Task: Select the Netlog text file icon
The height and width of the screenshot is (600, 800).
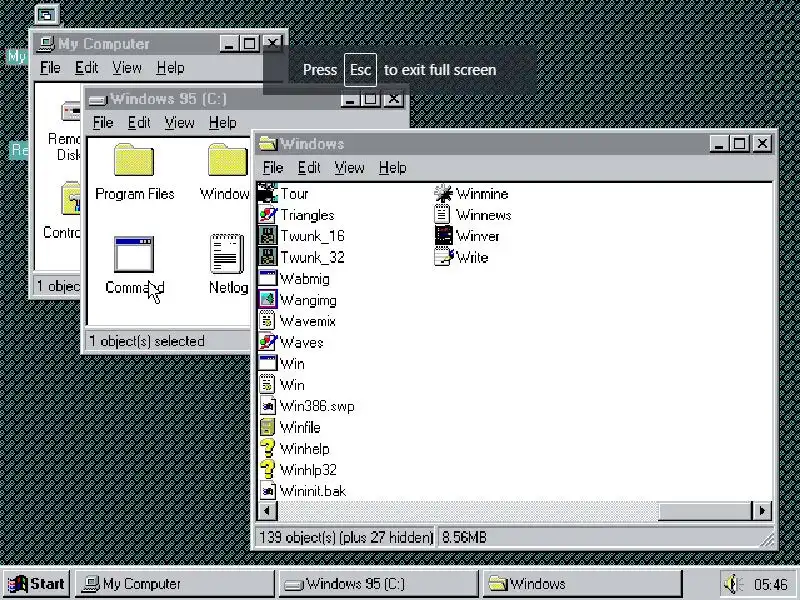Action: (227, 254)
